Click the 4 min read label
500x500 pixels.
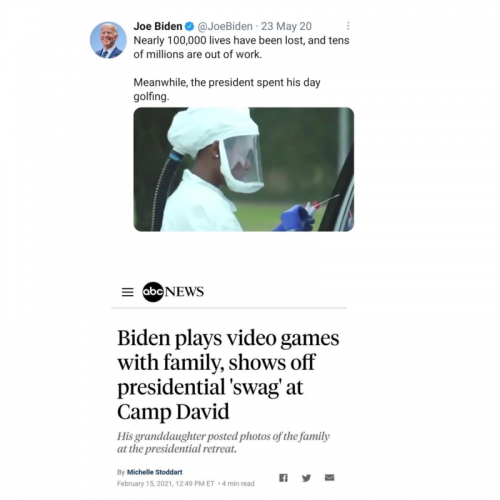(238, 483)
